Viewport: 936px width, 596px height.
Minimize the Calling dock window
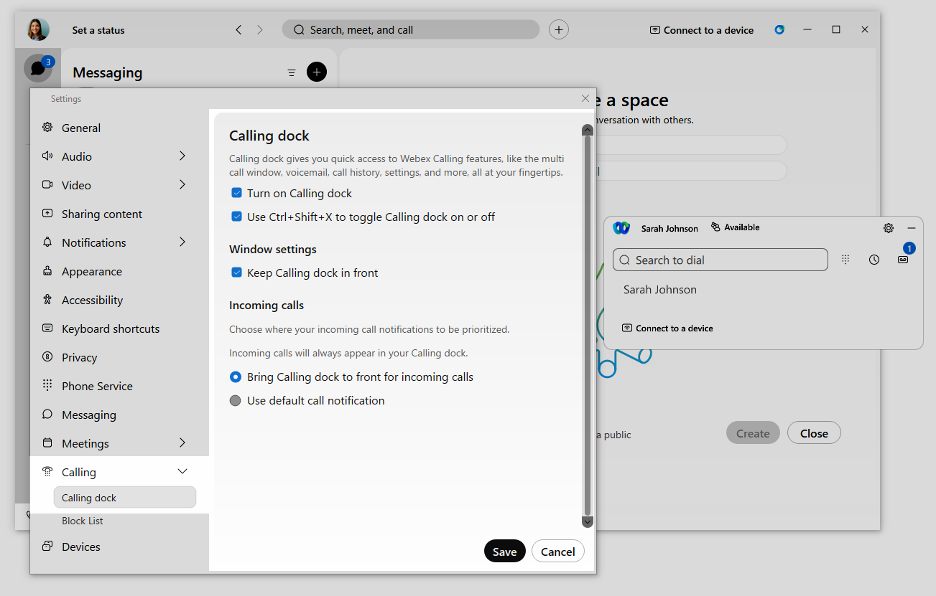[x=911, y=228]
